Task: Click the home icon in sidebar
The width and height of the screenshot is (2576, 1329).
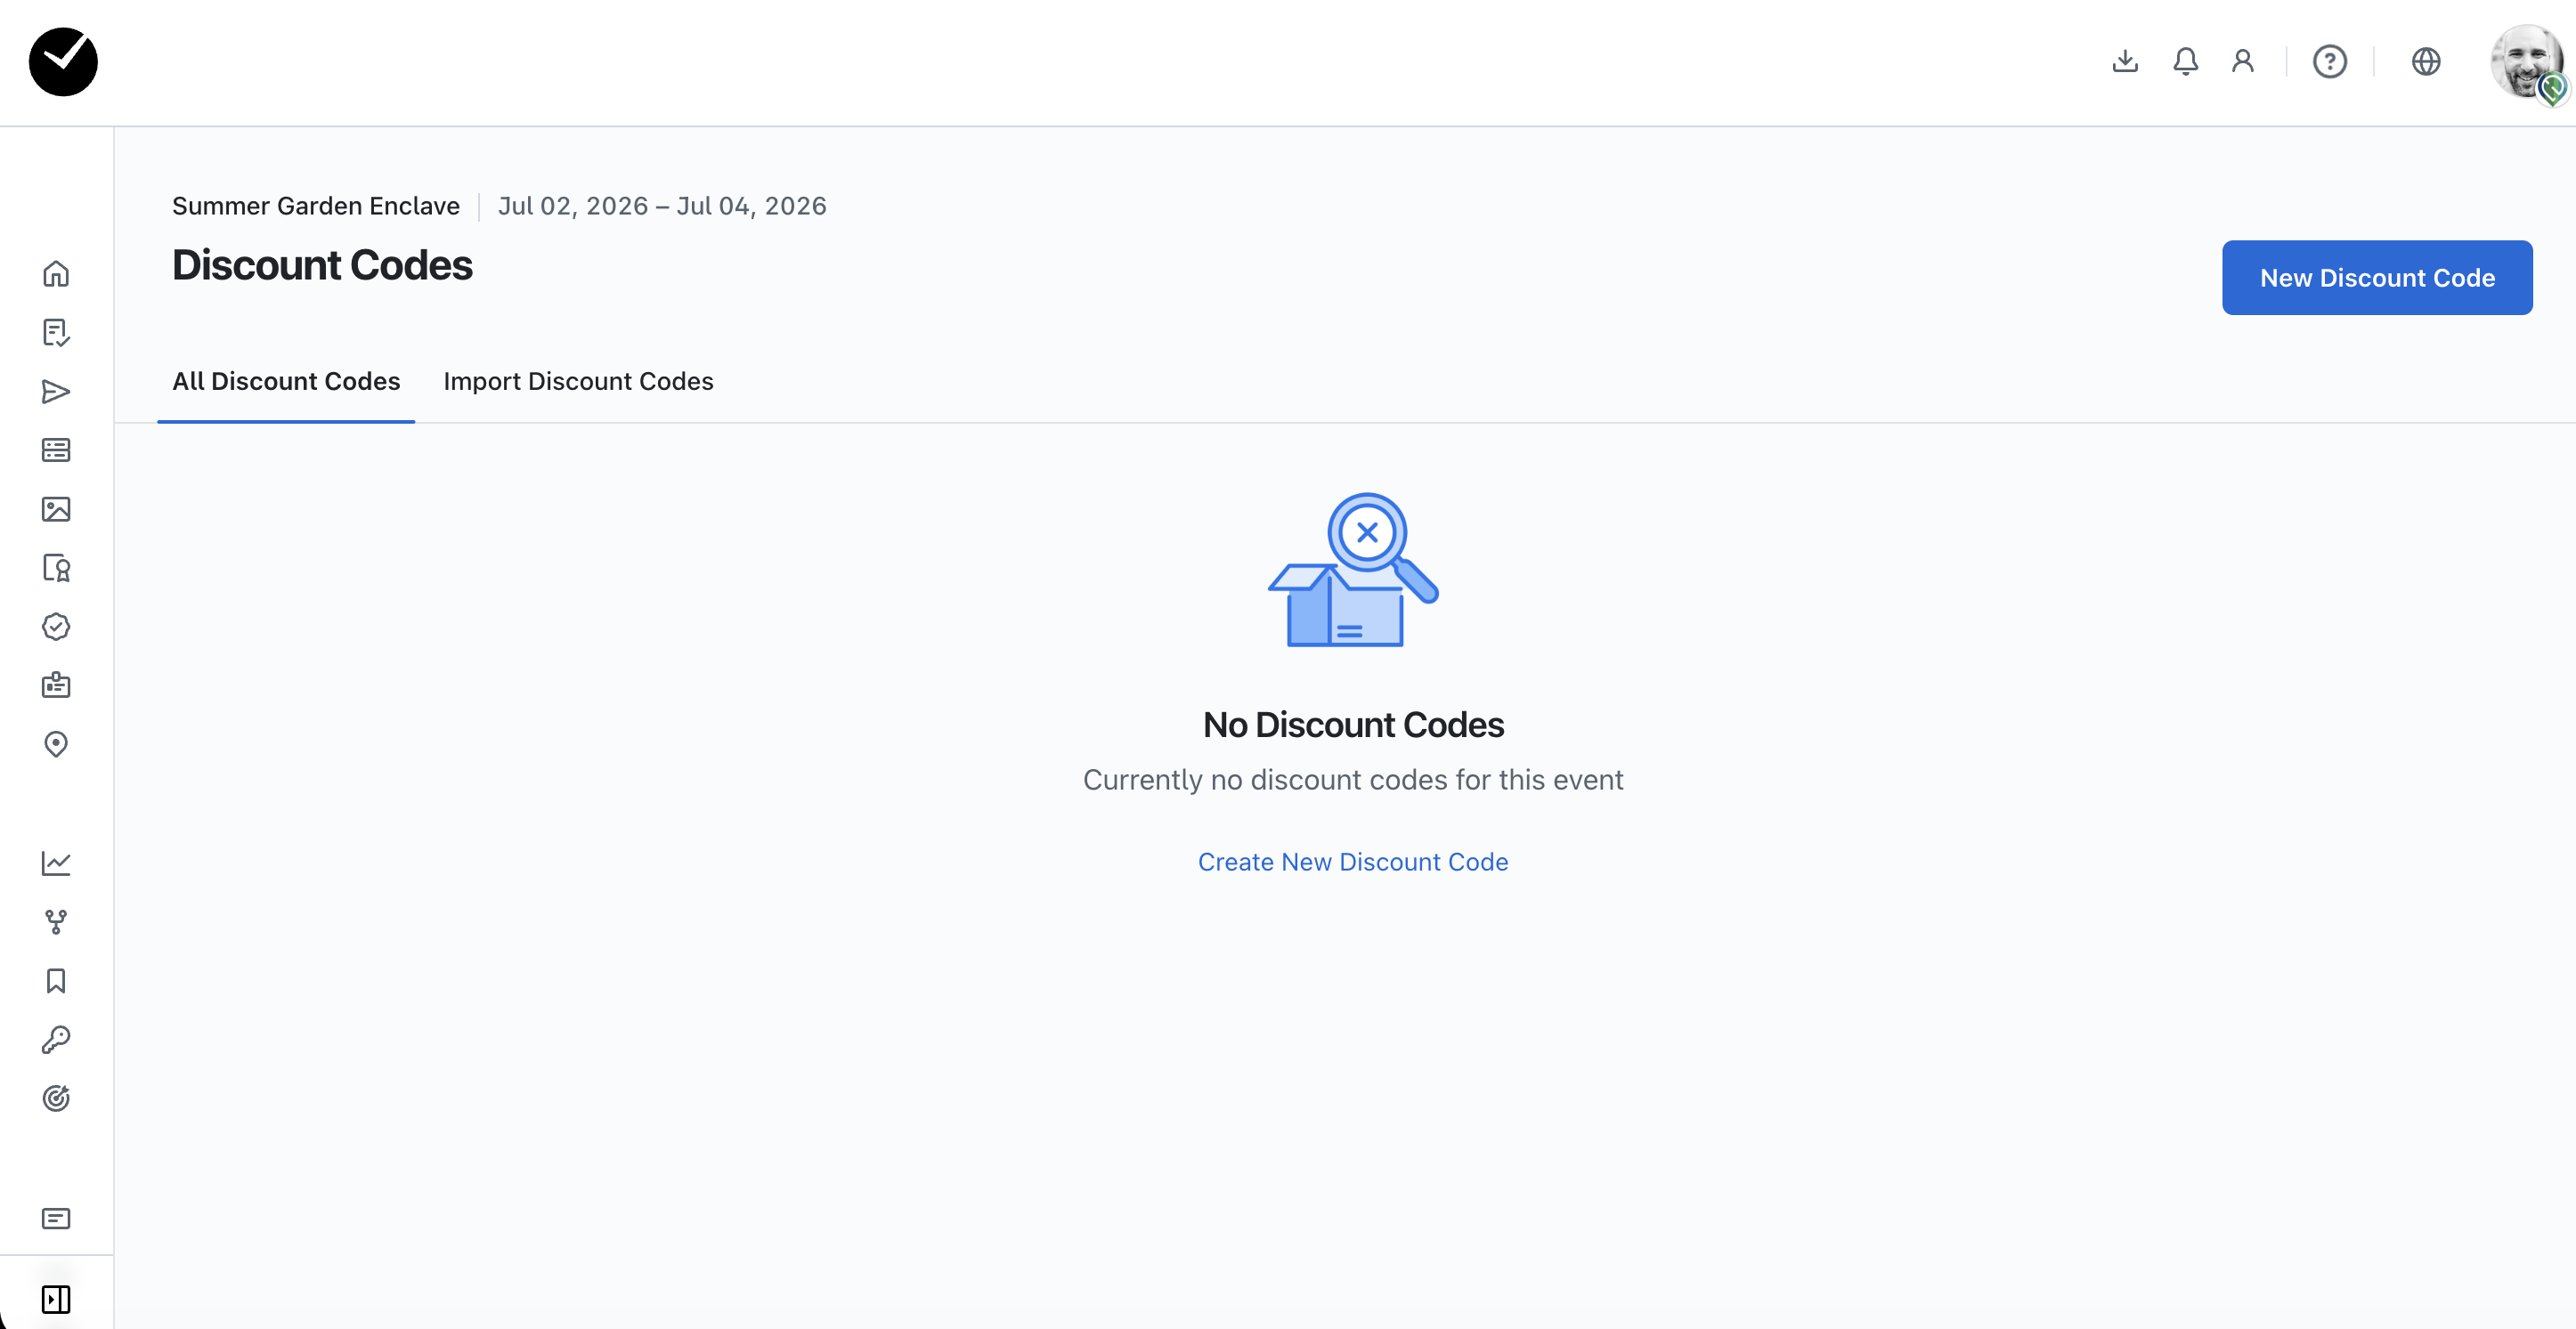Action: (56, 274)
